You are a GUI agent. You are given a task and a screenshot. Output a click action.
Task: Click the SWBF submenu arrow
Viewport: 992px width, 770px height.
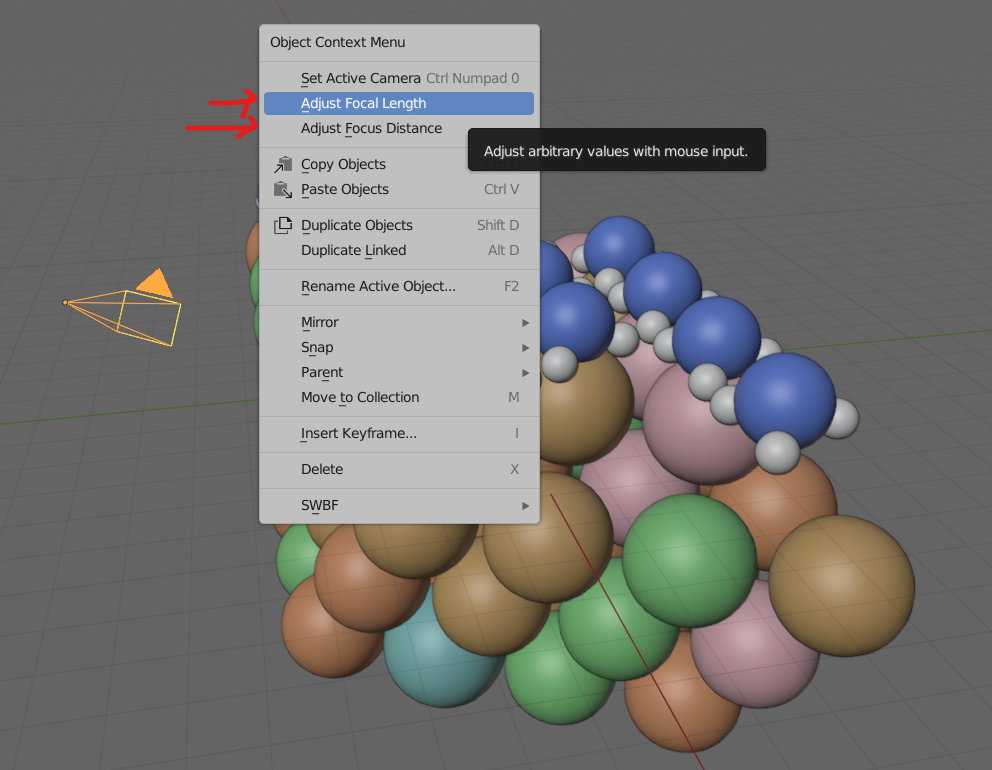(x=525, y=506)
